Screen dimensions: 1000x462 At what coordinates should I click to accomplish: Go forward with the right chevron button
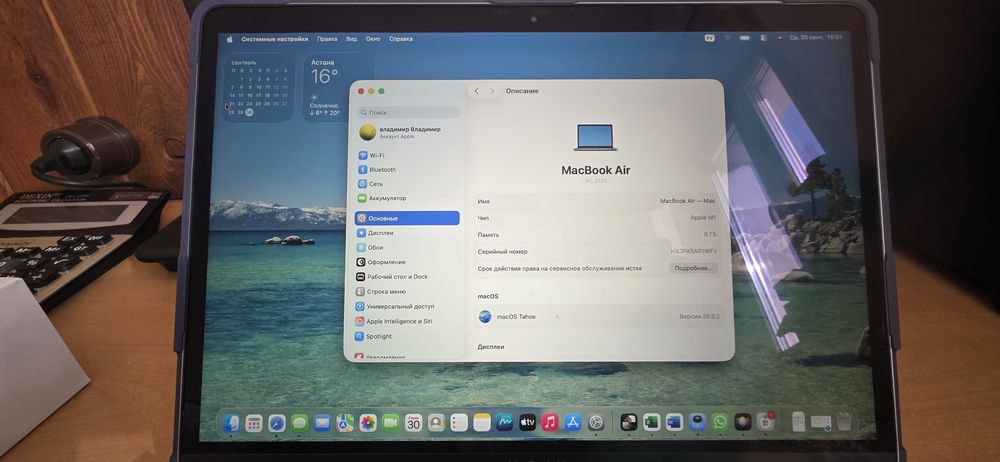pyautogui.click(x=492, y=91)
